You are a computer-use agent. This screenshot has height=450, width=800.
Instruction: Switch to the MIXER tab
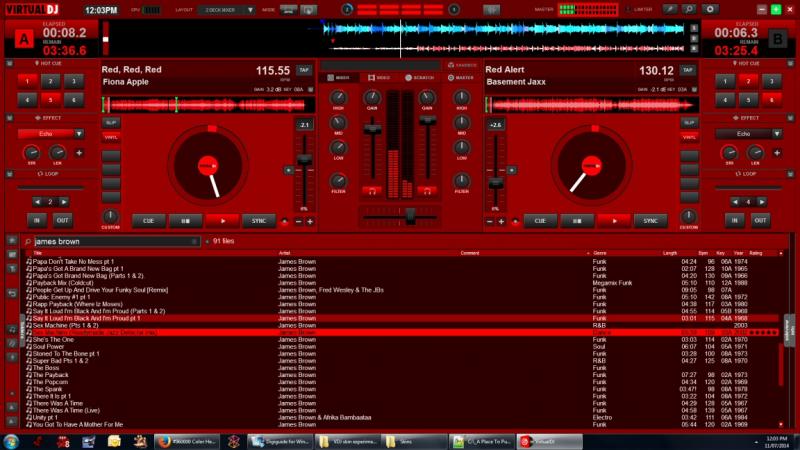pyautogui.click(x=338, y=78)
